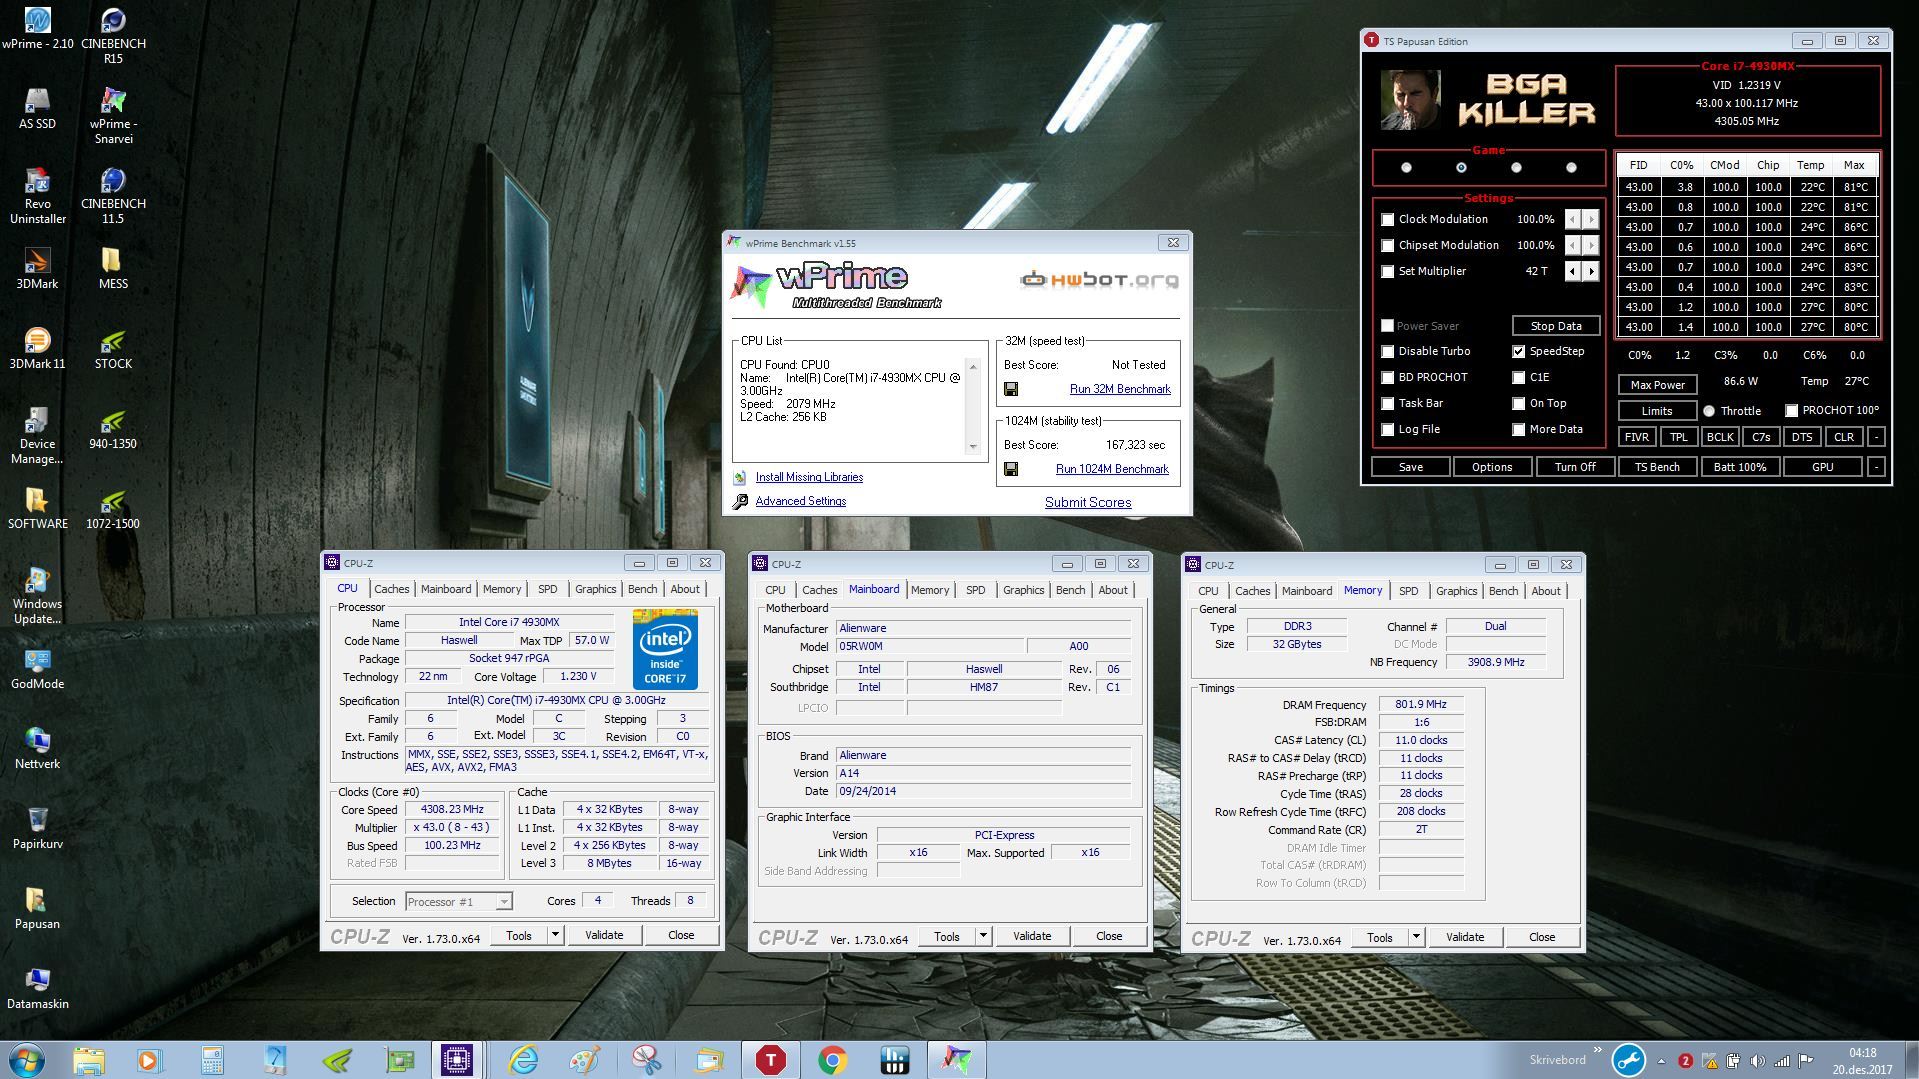The width and height of the screenshot is (1919, 1079).
Task: Tick the Set Multiplier checkbox
Action: (x=1387, y=271)
